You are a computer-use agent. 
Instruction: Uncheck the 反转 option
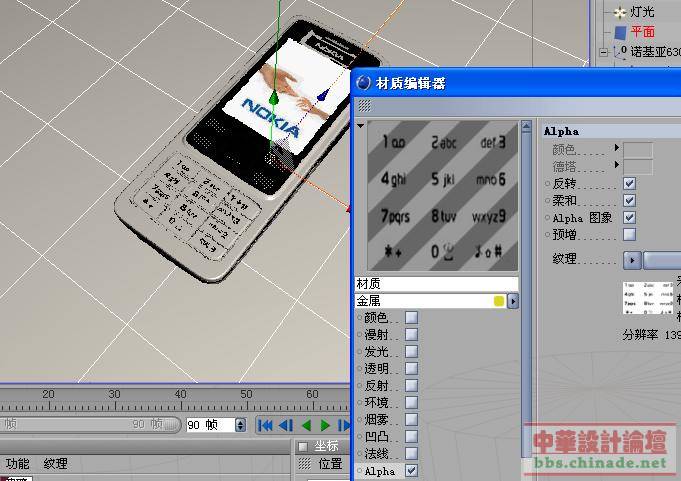click(x=629, y=184)
